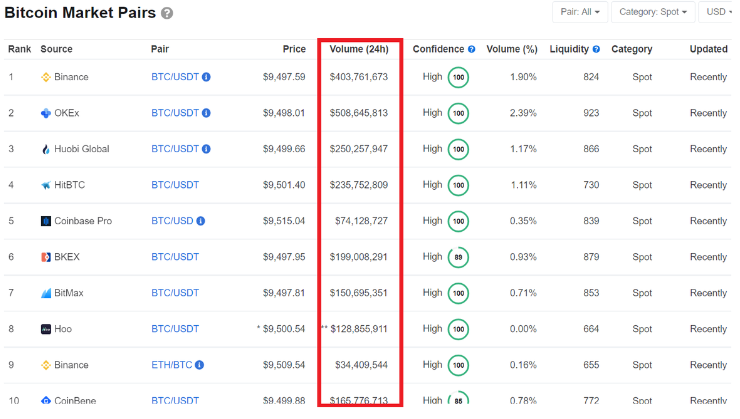Click info icon next to BTC/USD pair
This screenshot has height=419, width=740.
201,221
